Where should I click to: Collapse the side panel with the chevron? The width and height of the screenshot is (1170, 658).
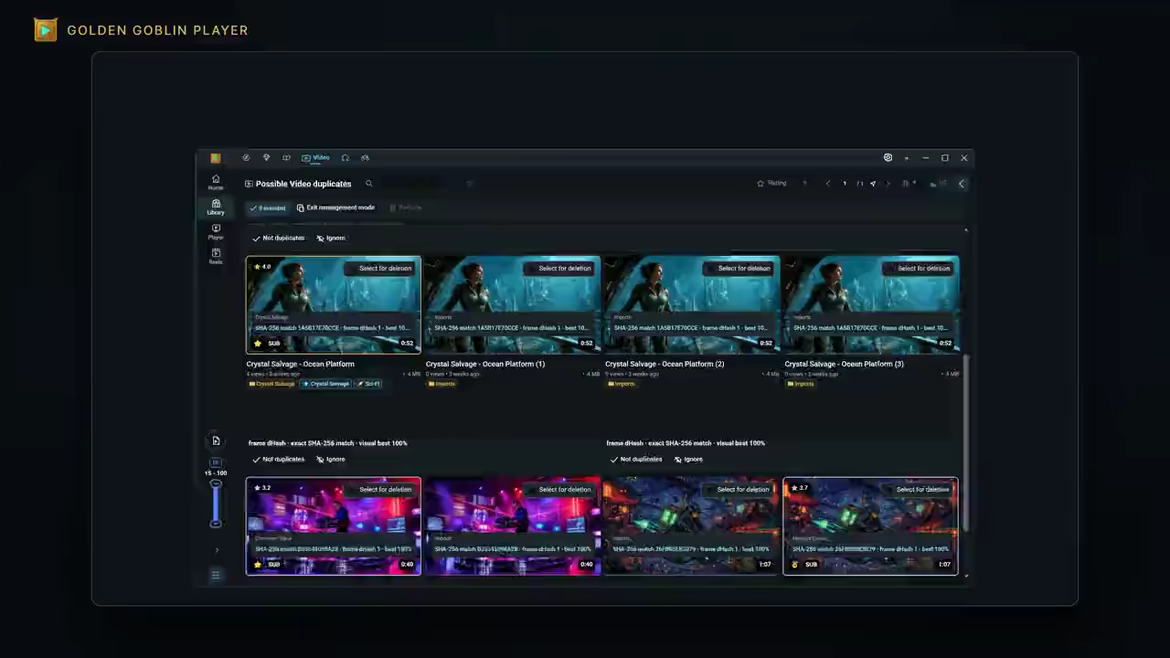(x=962, y=184)
